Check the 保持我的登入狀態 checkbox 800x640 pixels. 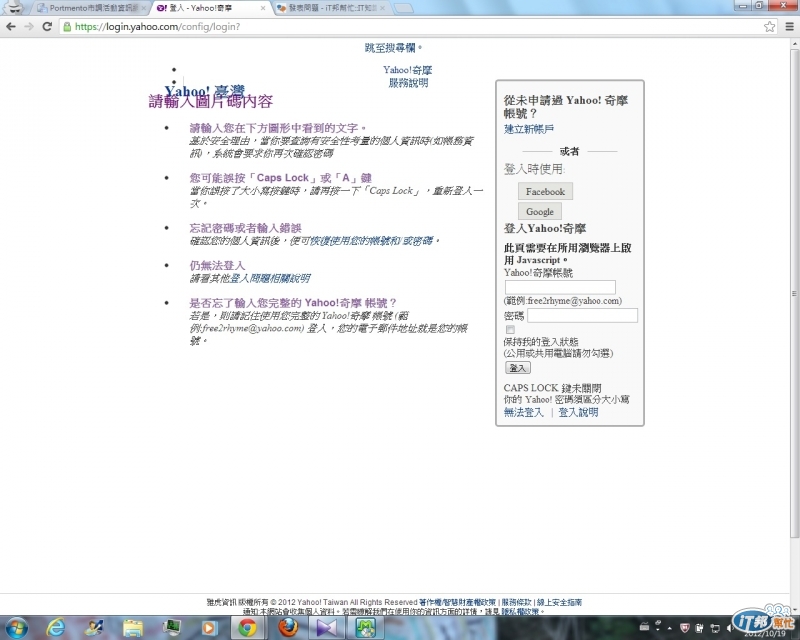pyautogui.click(x=510, y=329)
